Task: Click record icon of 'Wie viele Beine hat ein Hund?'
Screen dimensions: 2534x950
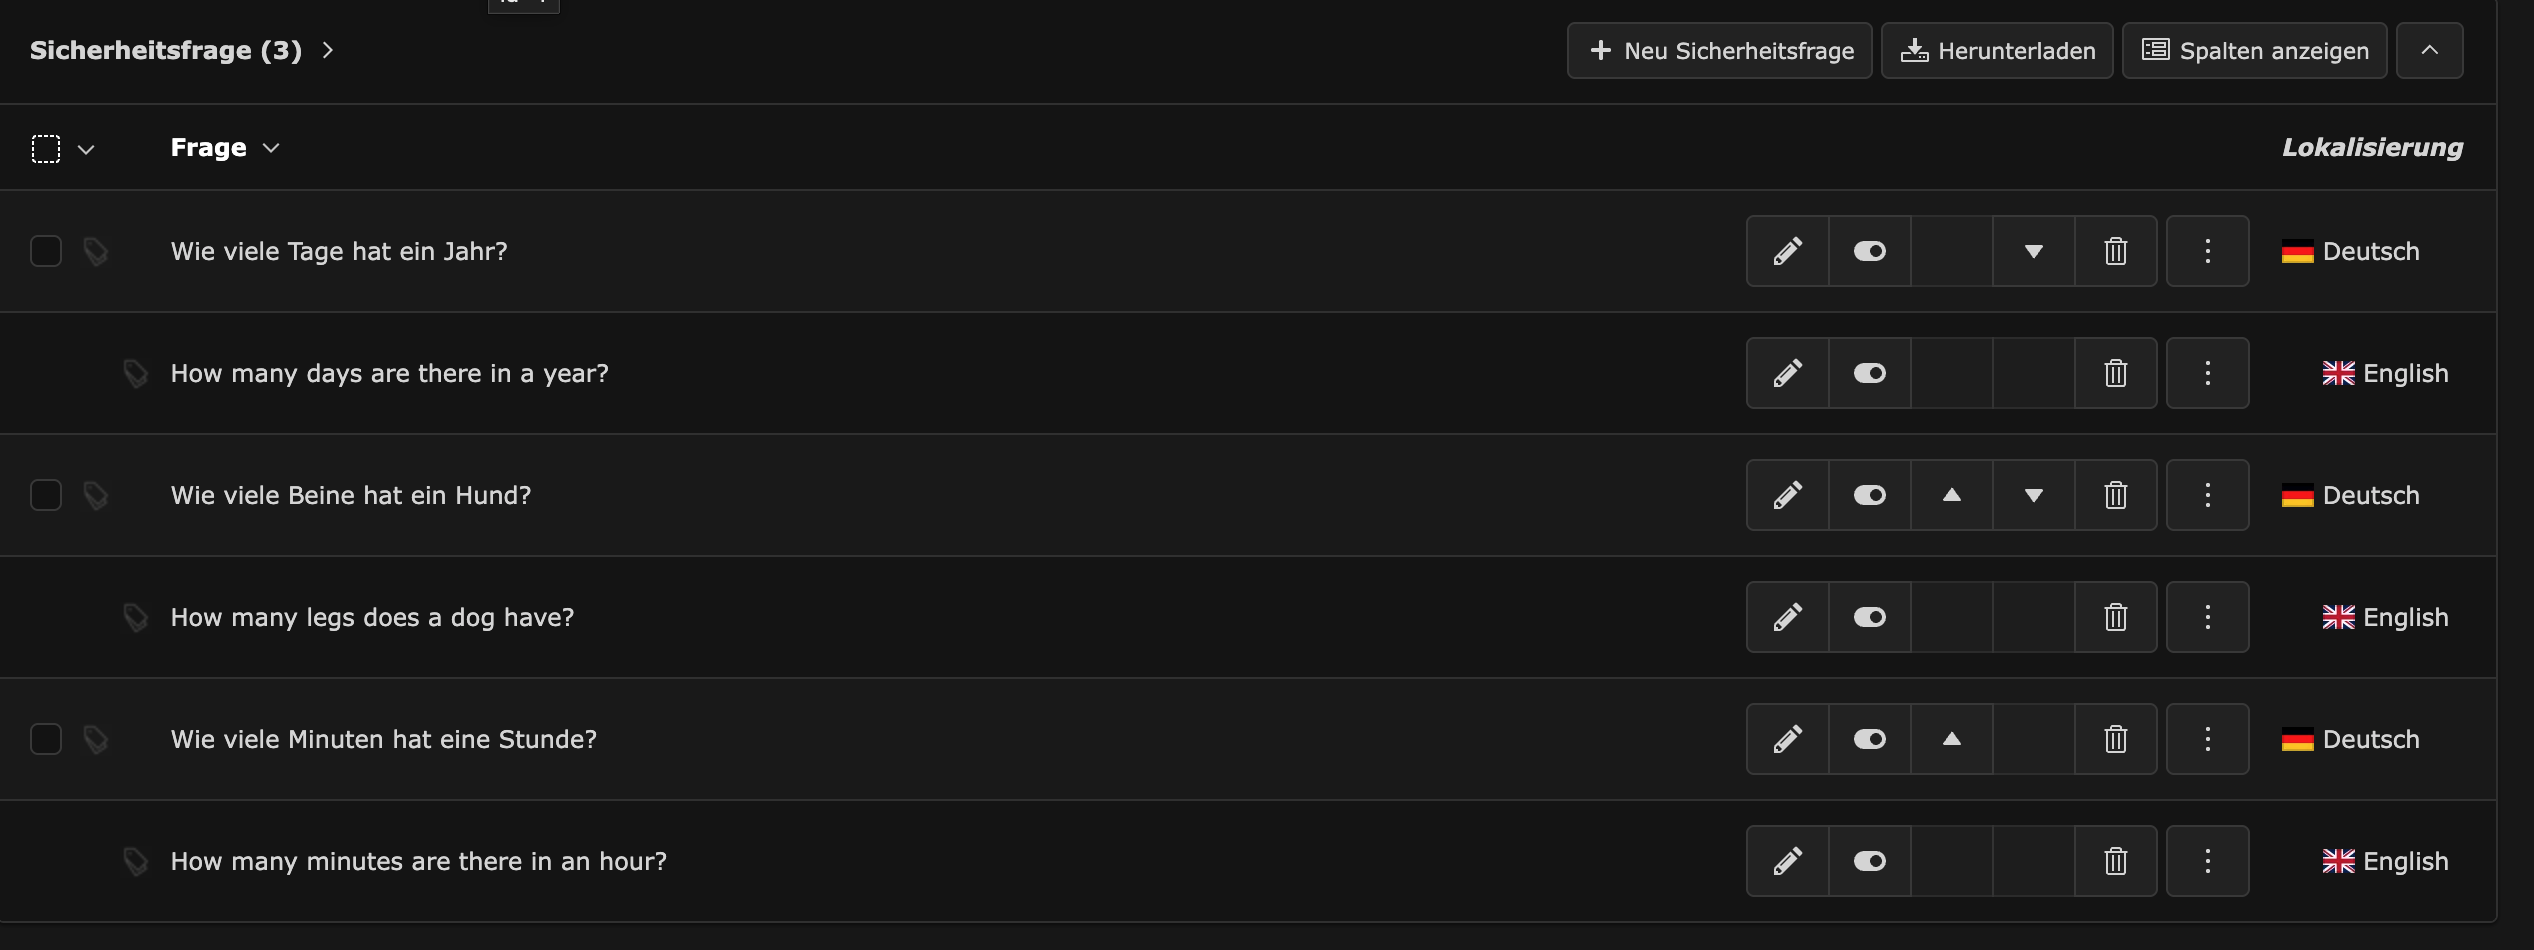Action: 96,495
